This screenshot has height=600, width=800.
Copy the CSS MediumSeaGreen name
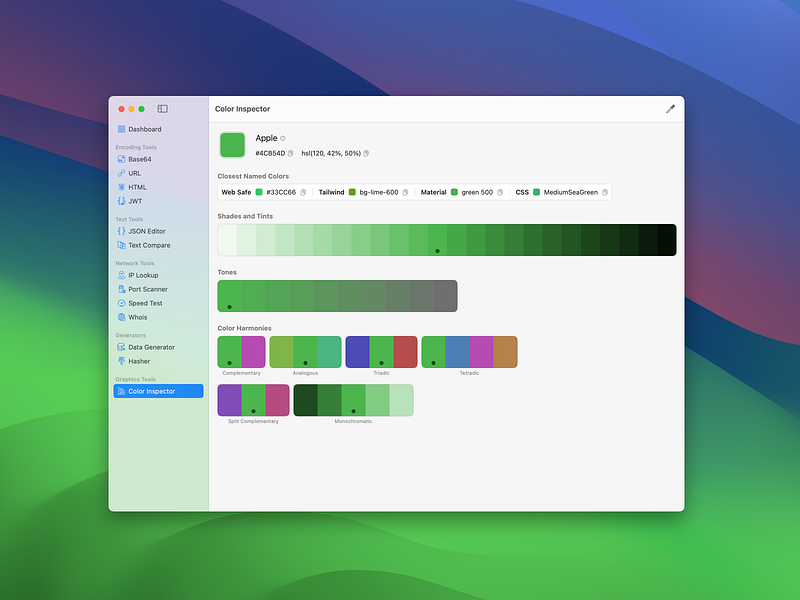605,192
